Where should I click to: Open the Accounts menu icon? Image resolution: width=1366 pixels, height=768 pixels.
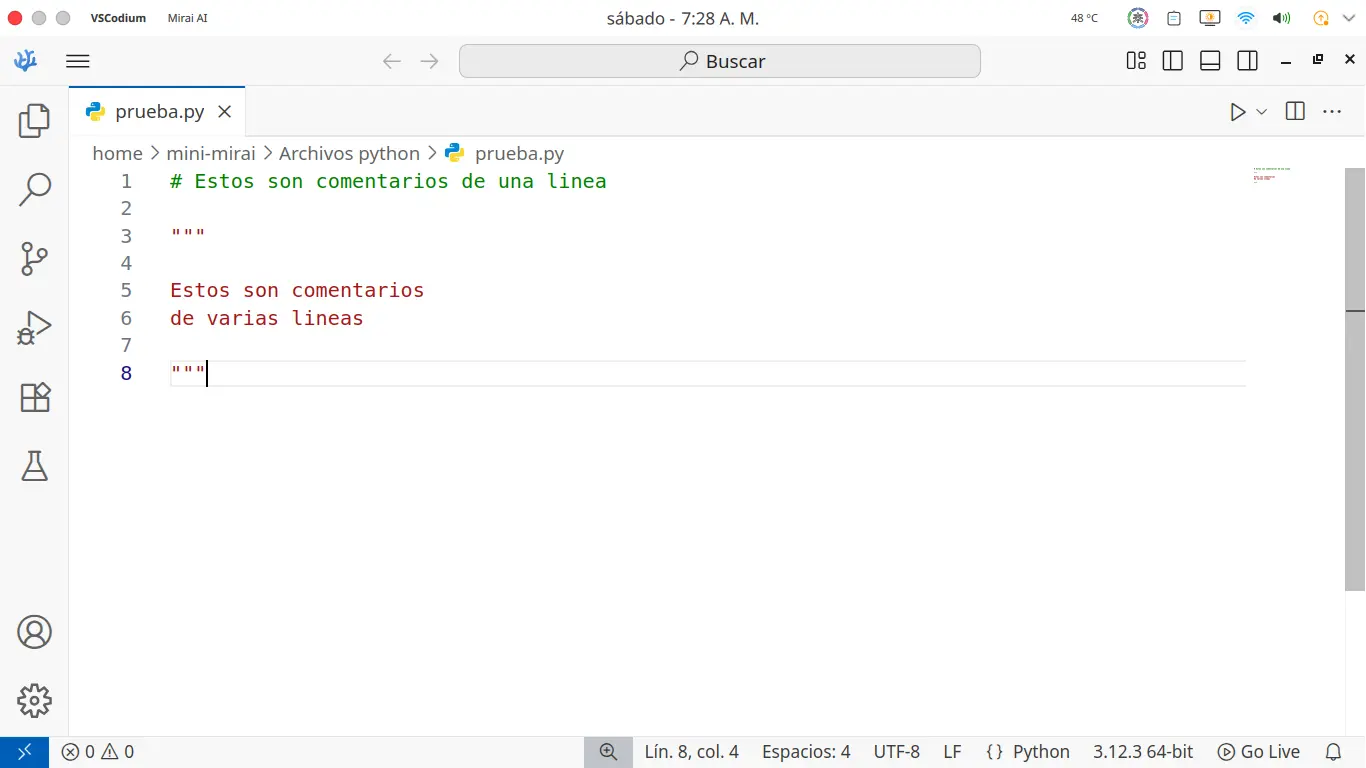[34, 632]
